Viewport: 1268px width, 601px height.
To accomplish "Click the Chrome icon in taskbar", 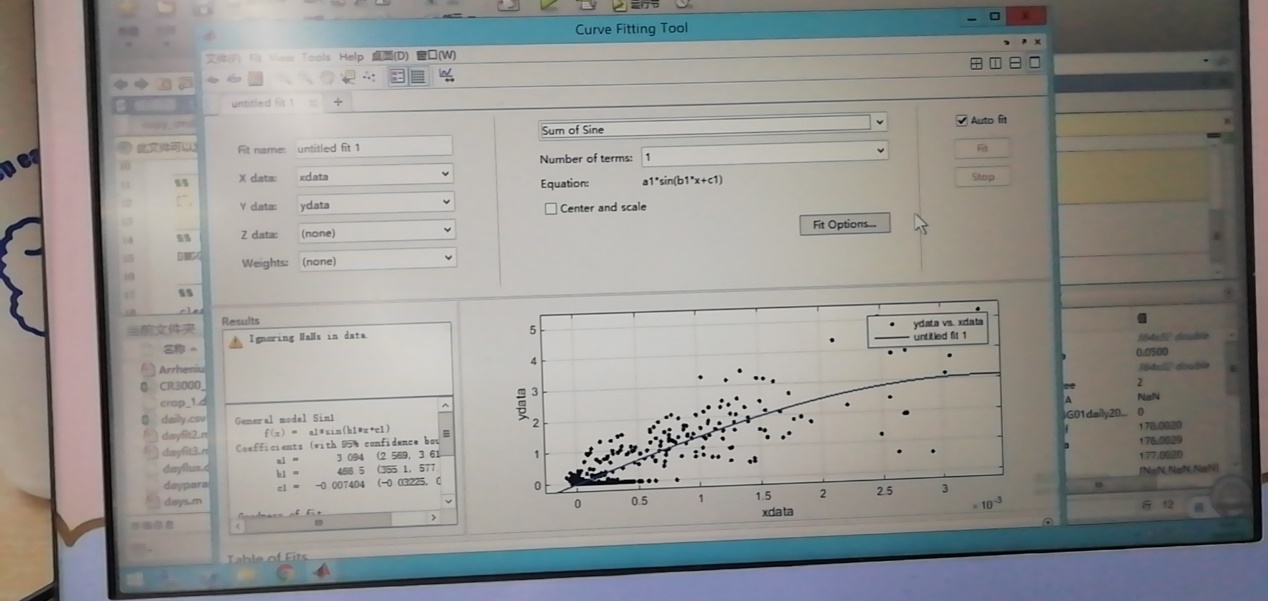I will pyautogui.click(x=284, y=572).
